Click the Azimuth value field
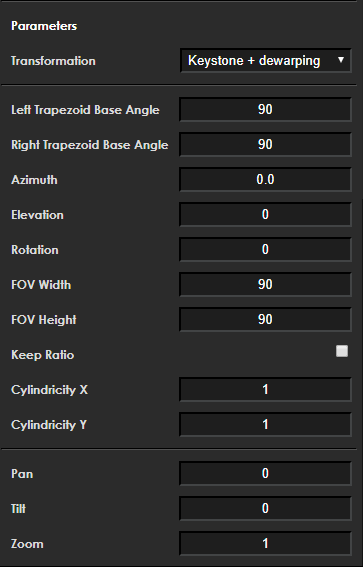 tap(265, 180)
